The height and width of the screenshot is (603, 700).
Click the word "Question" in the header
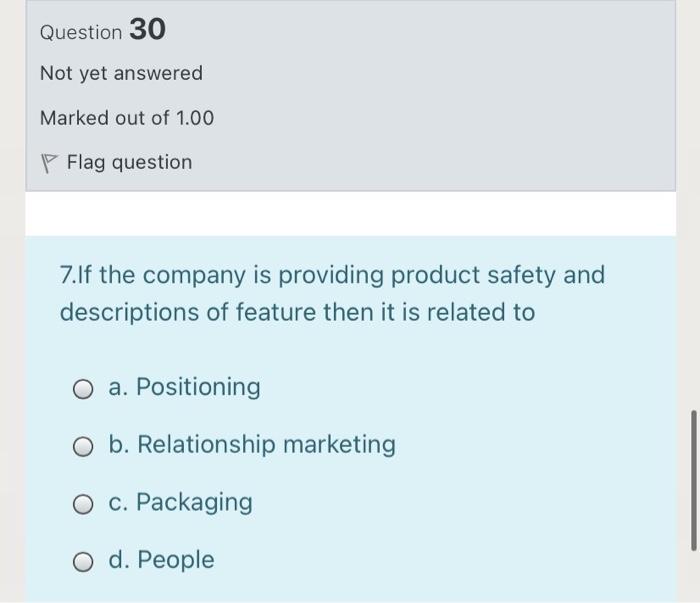(81, 32)
